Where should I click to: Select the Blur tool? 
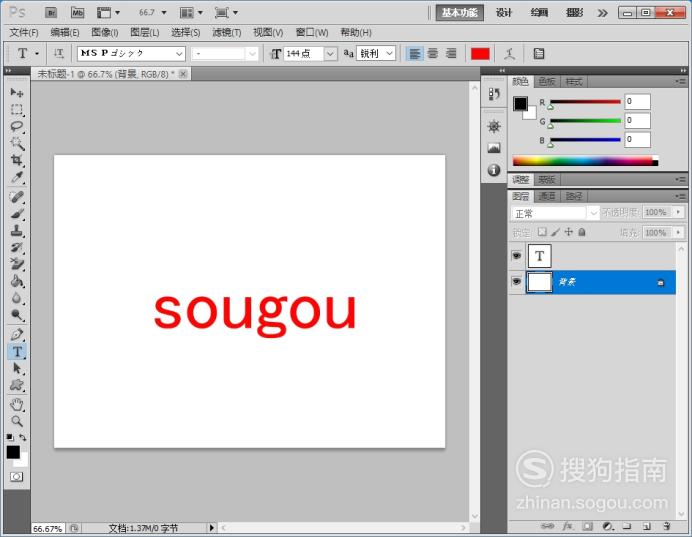(x=17, y=298)
